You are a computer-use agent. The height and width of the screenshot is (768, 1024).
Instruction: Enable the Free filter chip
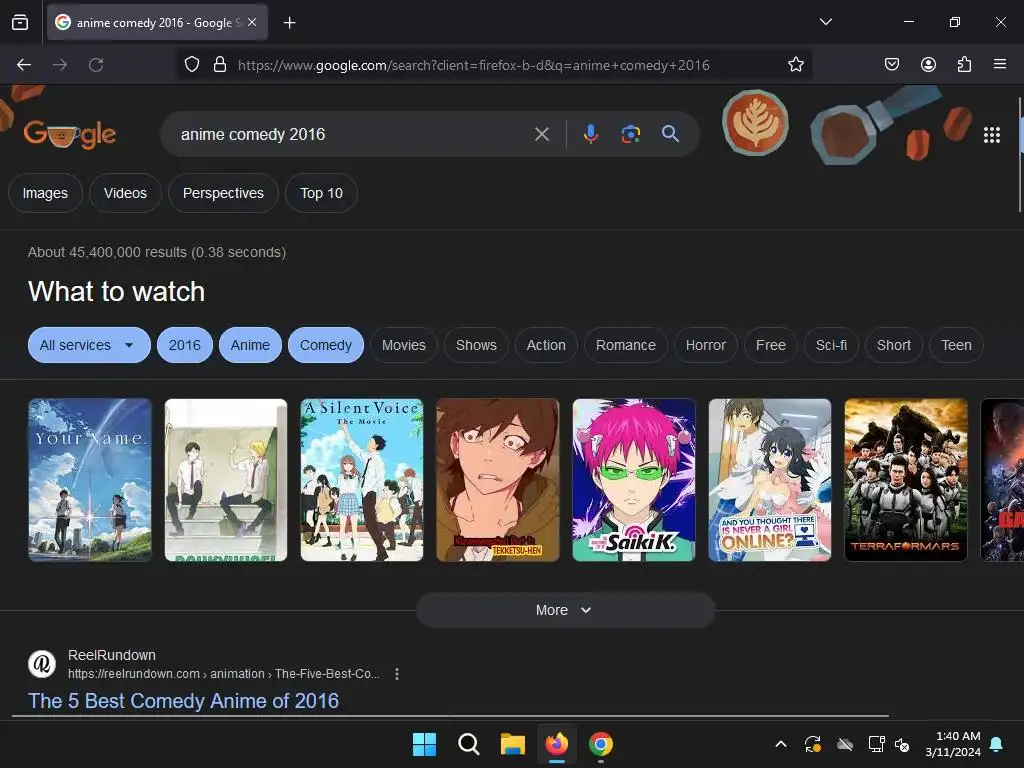[771, 345]
